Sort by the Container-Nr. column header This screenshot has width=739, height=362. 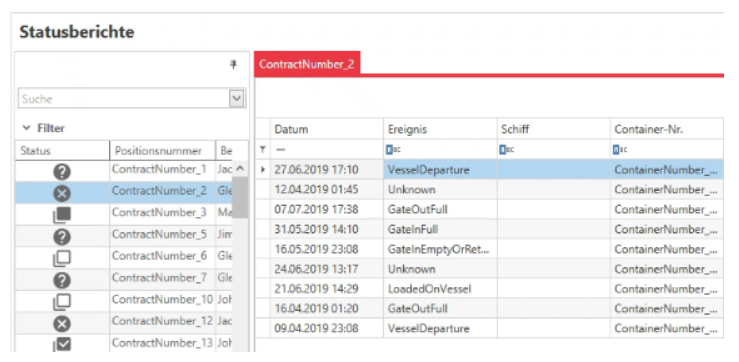(667, 129)
